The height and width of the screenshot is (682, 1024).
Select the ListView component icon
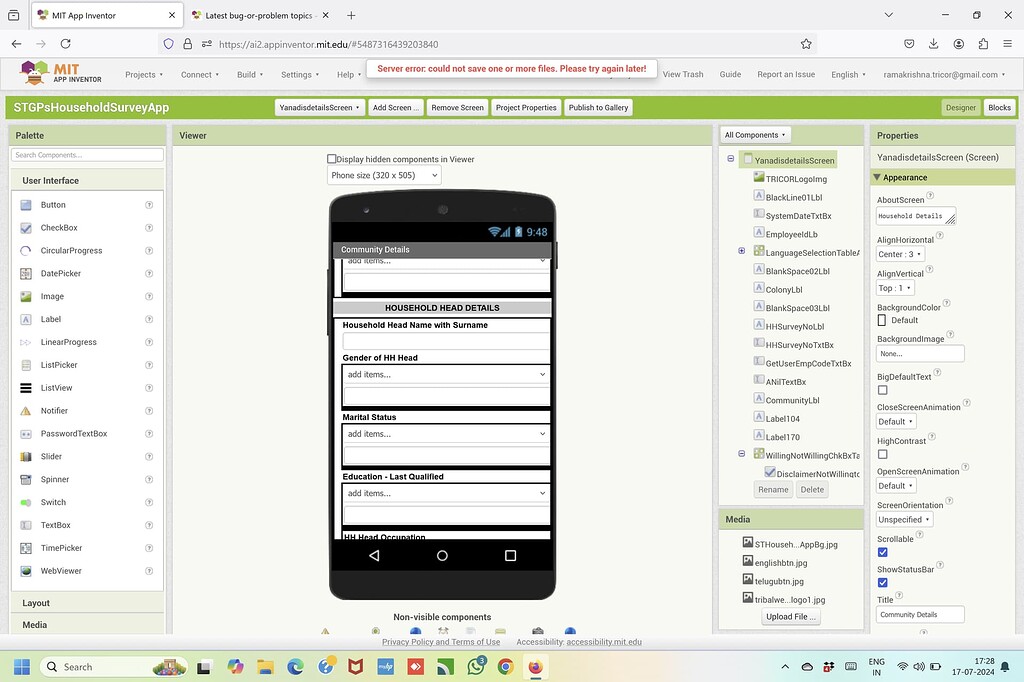click(x=26, y=388)
